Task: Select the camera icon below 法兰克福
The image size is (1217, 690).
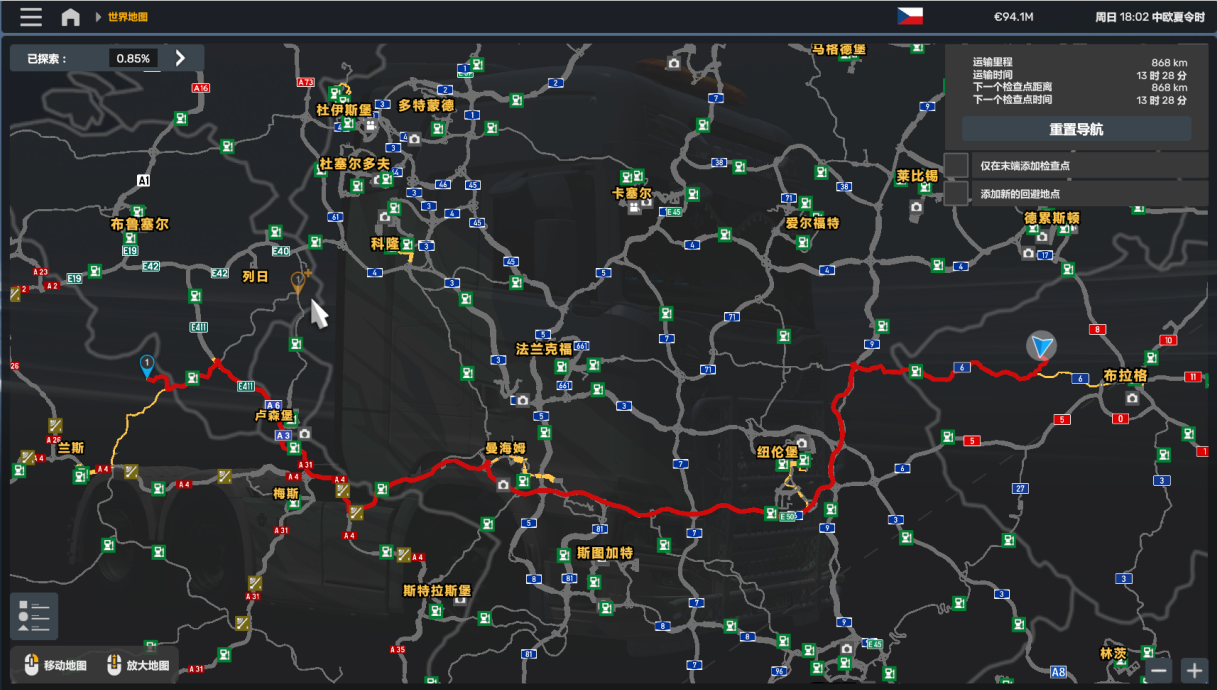Action: (521, 400)
